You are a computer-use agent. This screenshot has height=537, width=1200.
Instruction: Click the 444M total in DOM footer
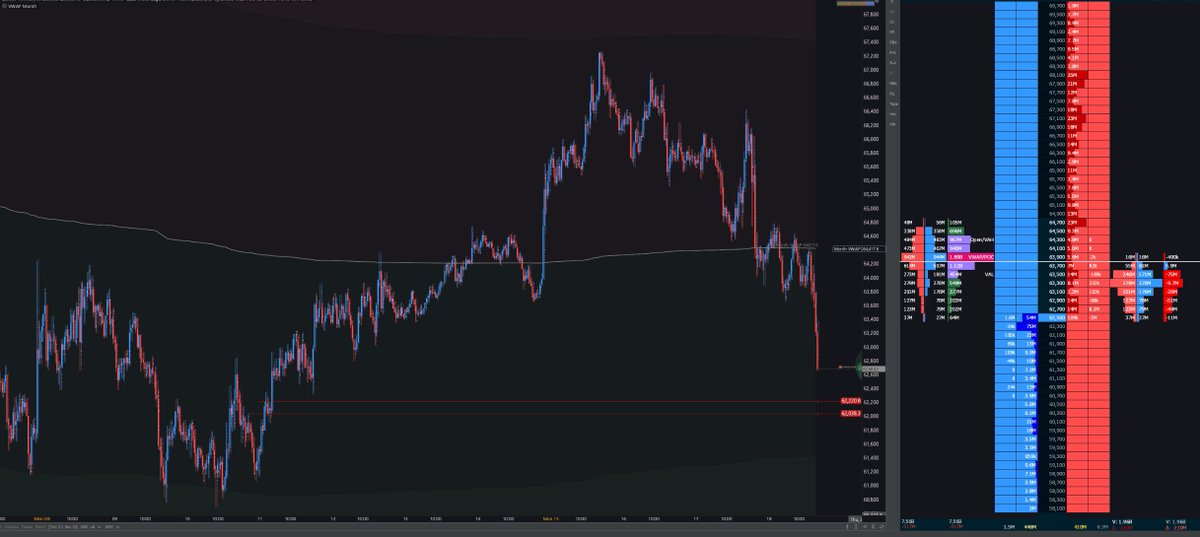click(1030, 526)
